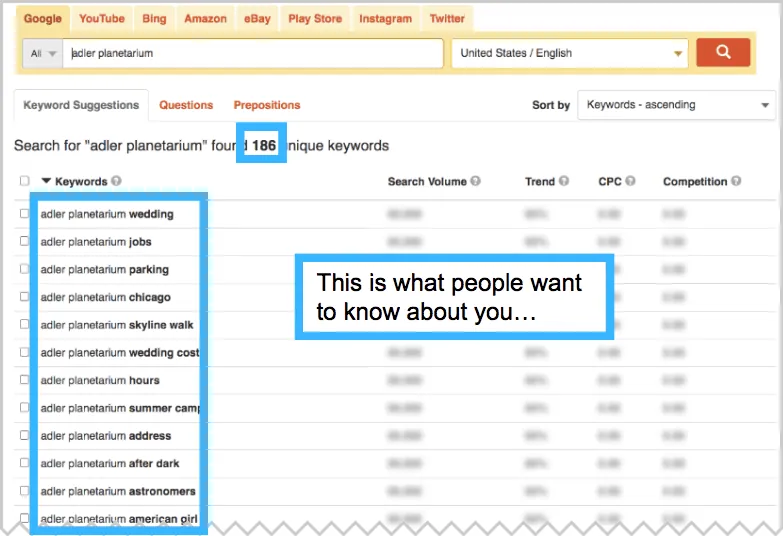
Task: Open help icon next to Search Volume
Action: coord(475,181)
